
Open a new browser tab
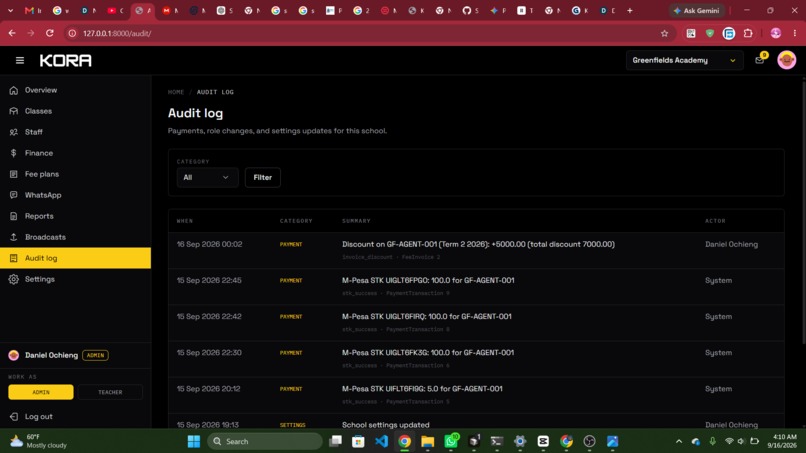pyautogui.click(x=630, y=10)
